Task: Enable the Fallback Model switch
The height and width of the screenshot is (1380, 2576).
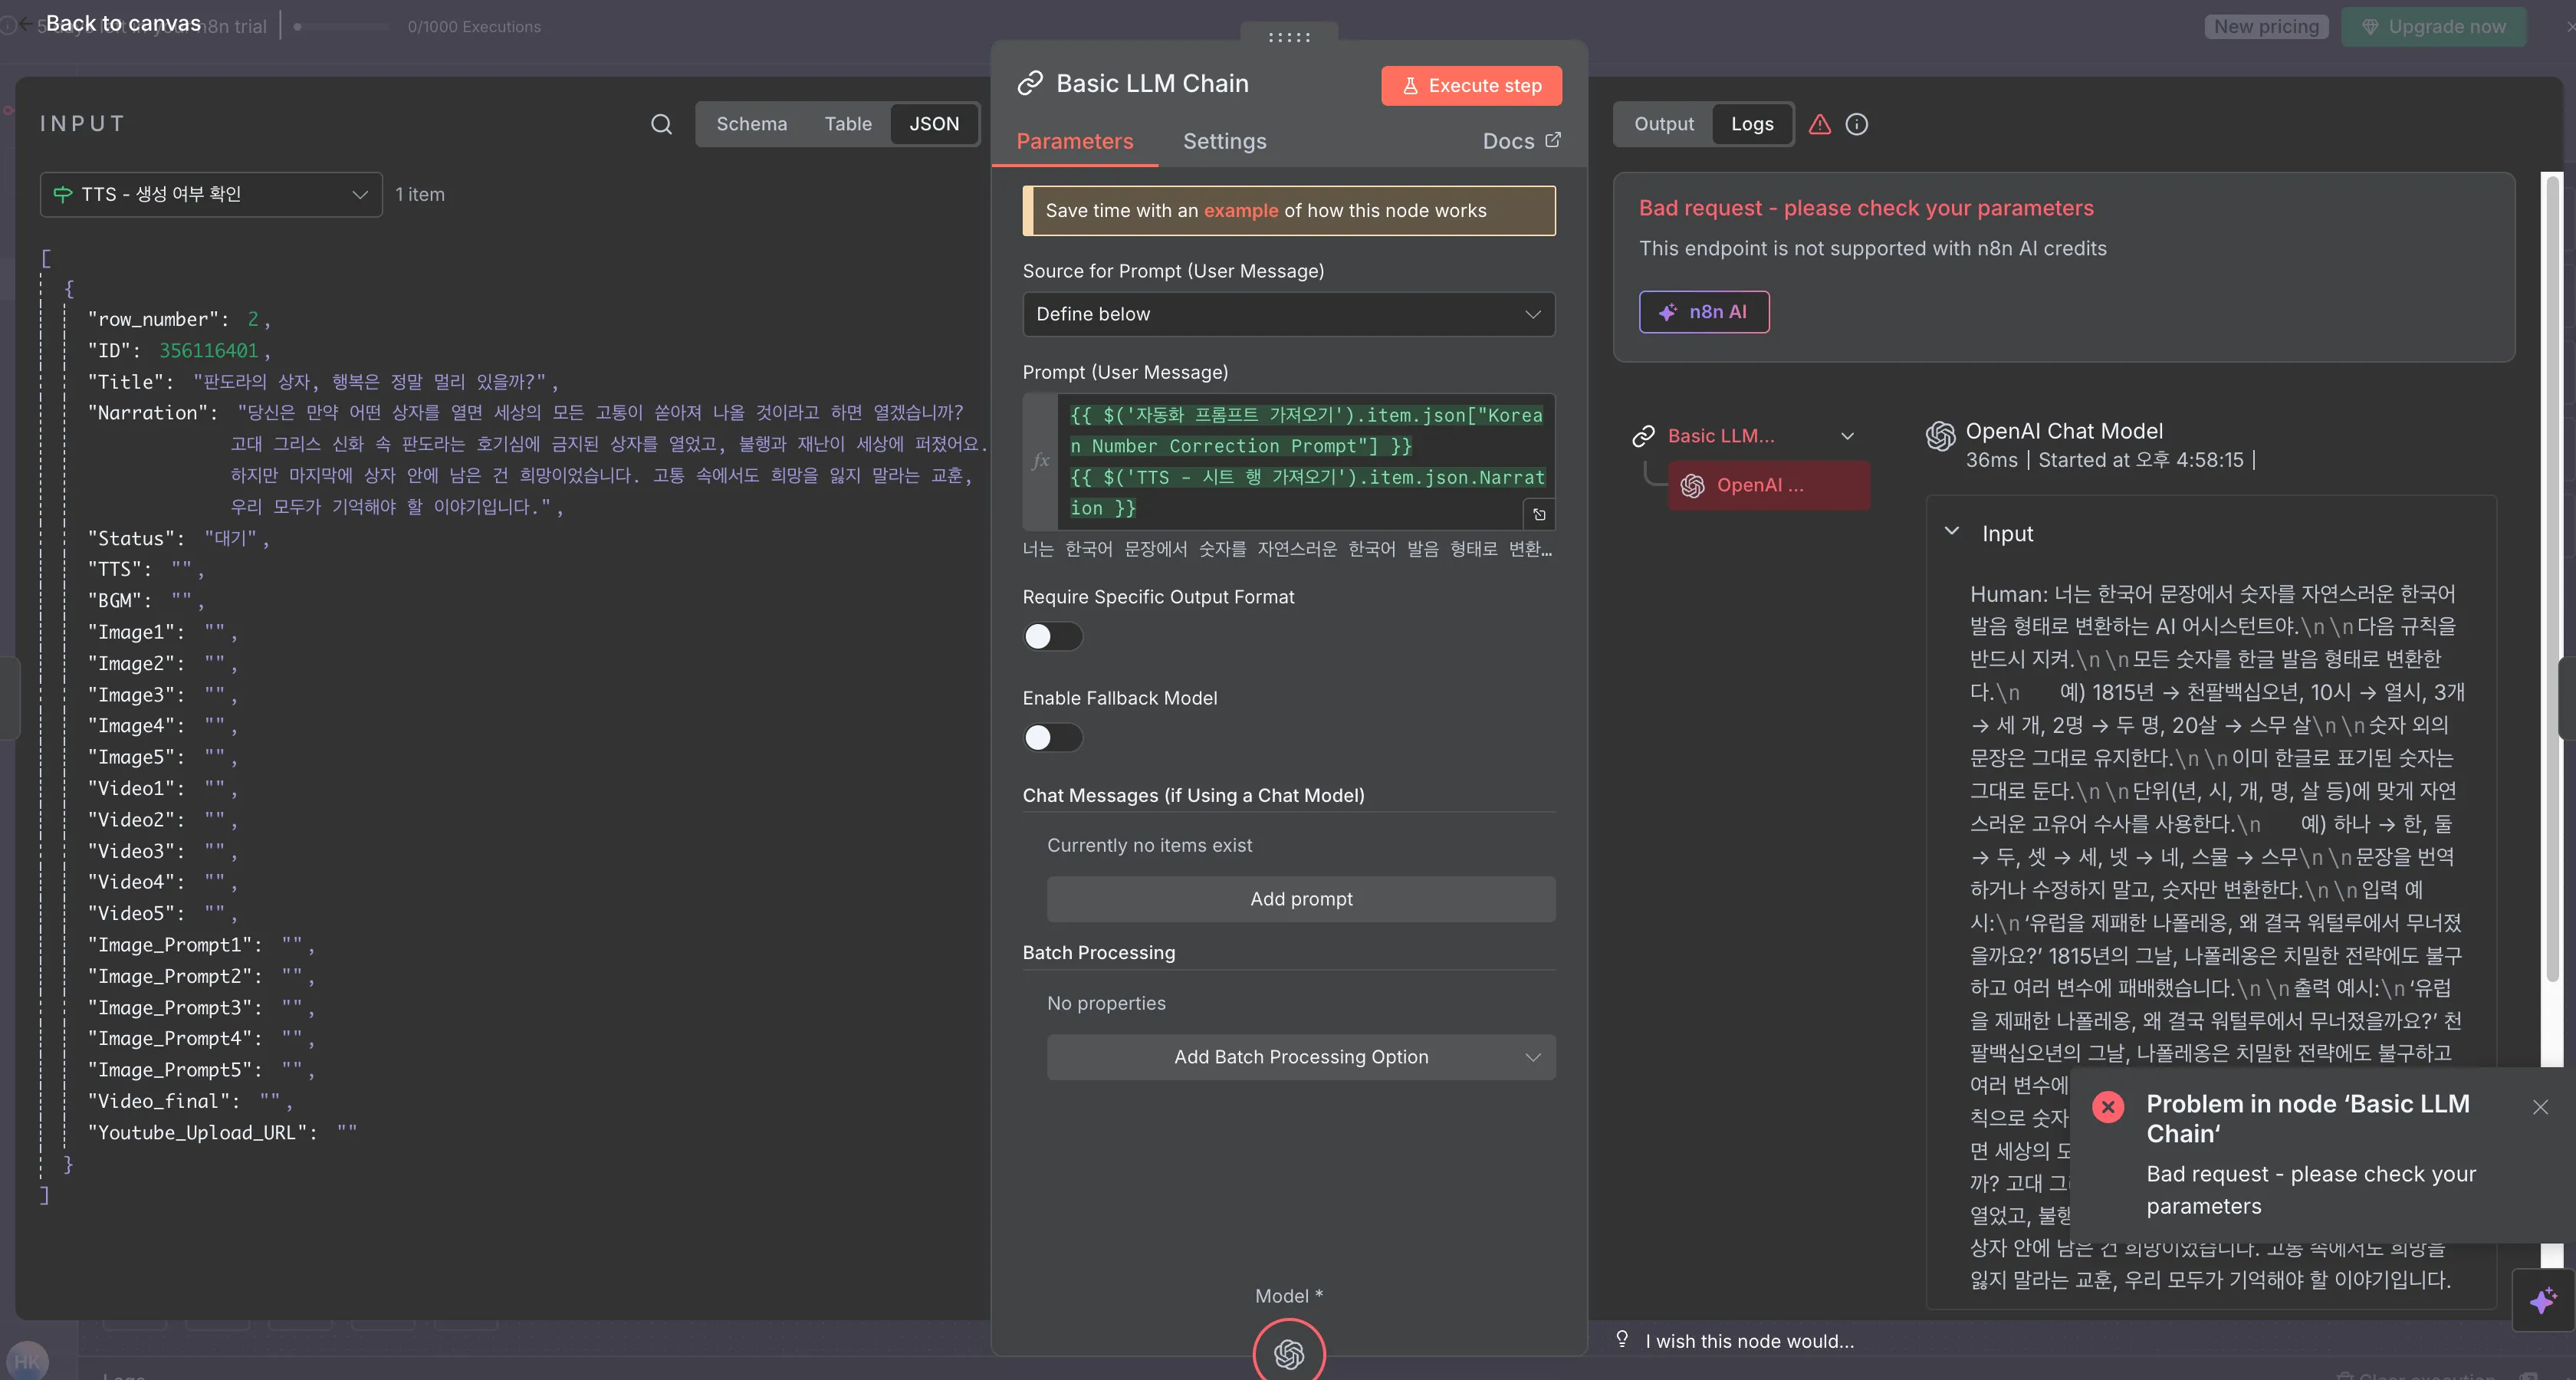Action: (1052, 737)
